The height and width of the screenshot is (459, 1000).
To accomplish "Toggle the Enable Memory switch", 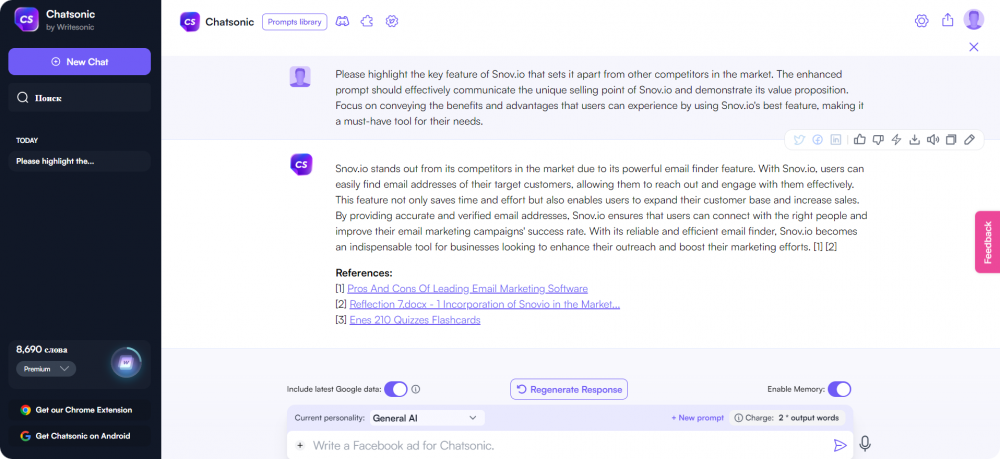I will click(x=839, y=389).
